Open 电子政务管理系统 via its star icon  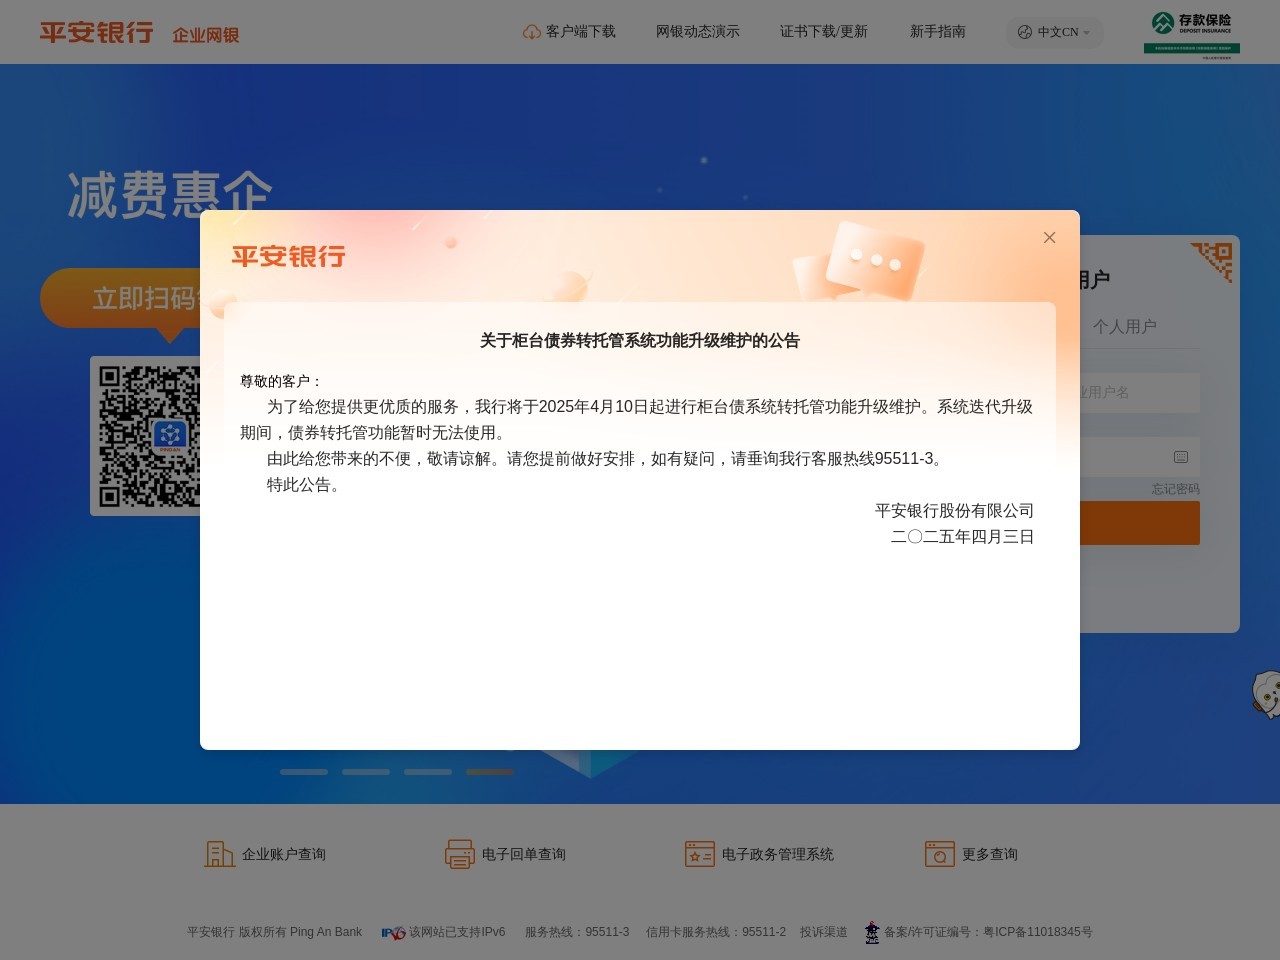click(x=700, y=854)
